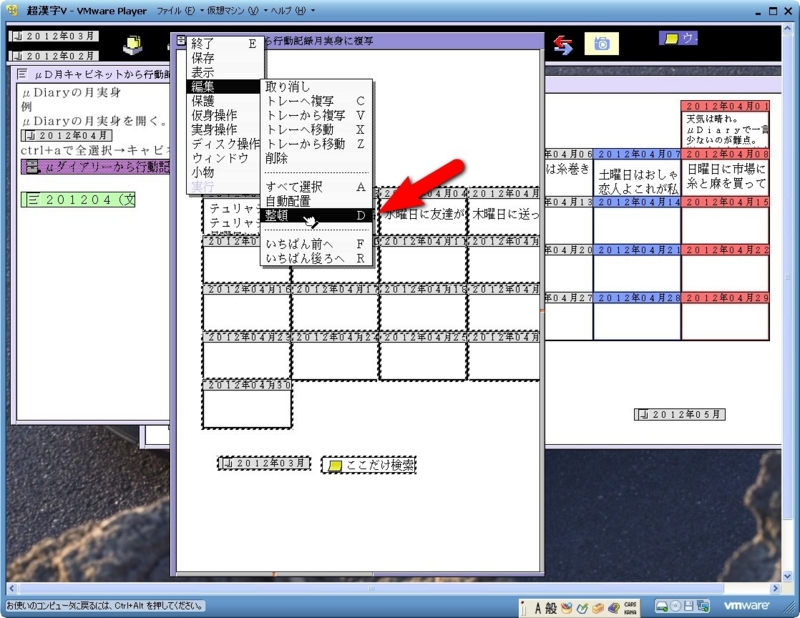This screenshot has width=800, height=618.
Task: Click the A input mode indicator
Action: pos(538,608)
